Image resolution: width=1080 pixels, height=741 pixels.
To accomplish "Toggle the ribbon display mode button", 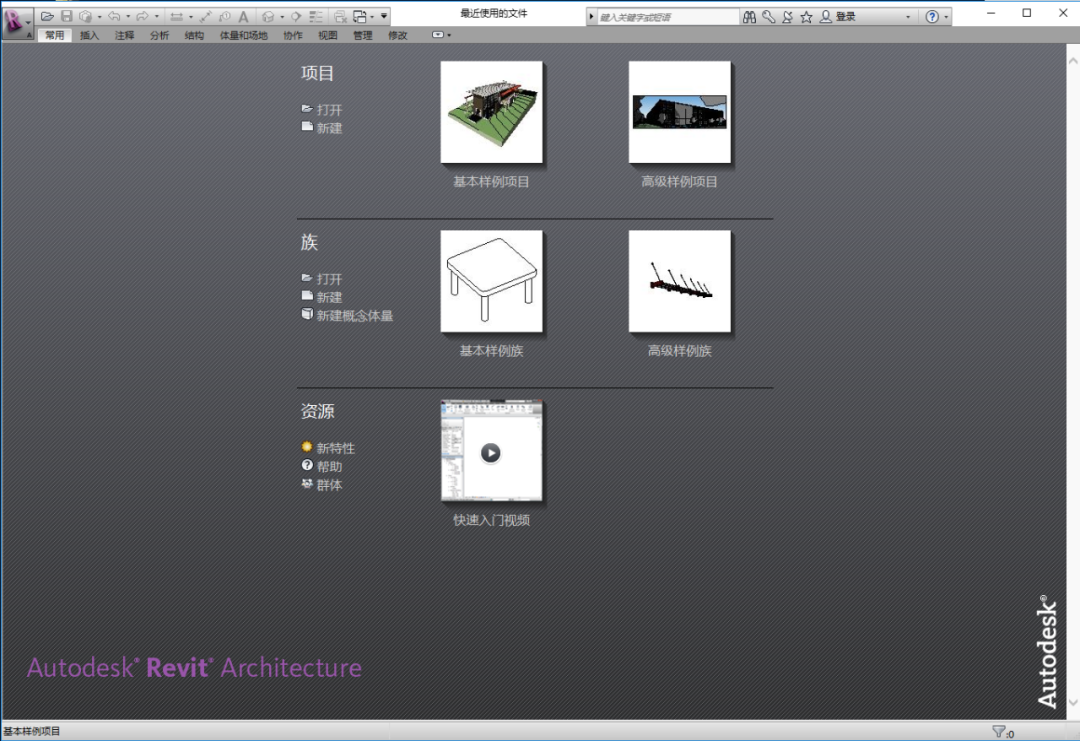I will [x=438, y=34].
